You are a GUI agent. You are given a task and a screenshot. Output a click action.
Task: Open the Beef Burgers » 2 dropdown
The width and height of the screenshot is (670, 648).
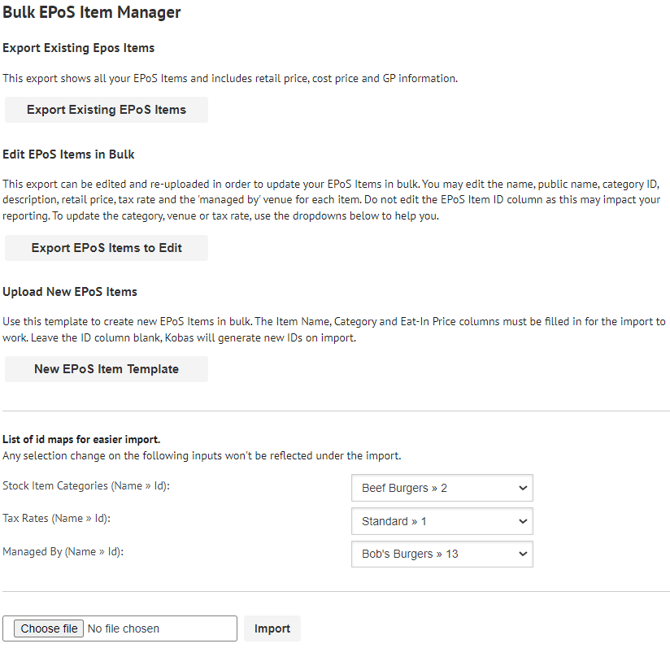point(442,488)
